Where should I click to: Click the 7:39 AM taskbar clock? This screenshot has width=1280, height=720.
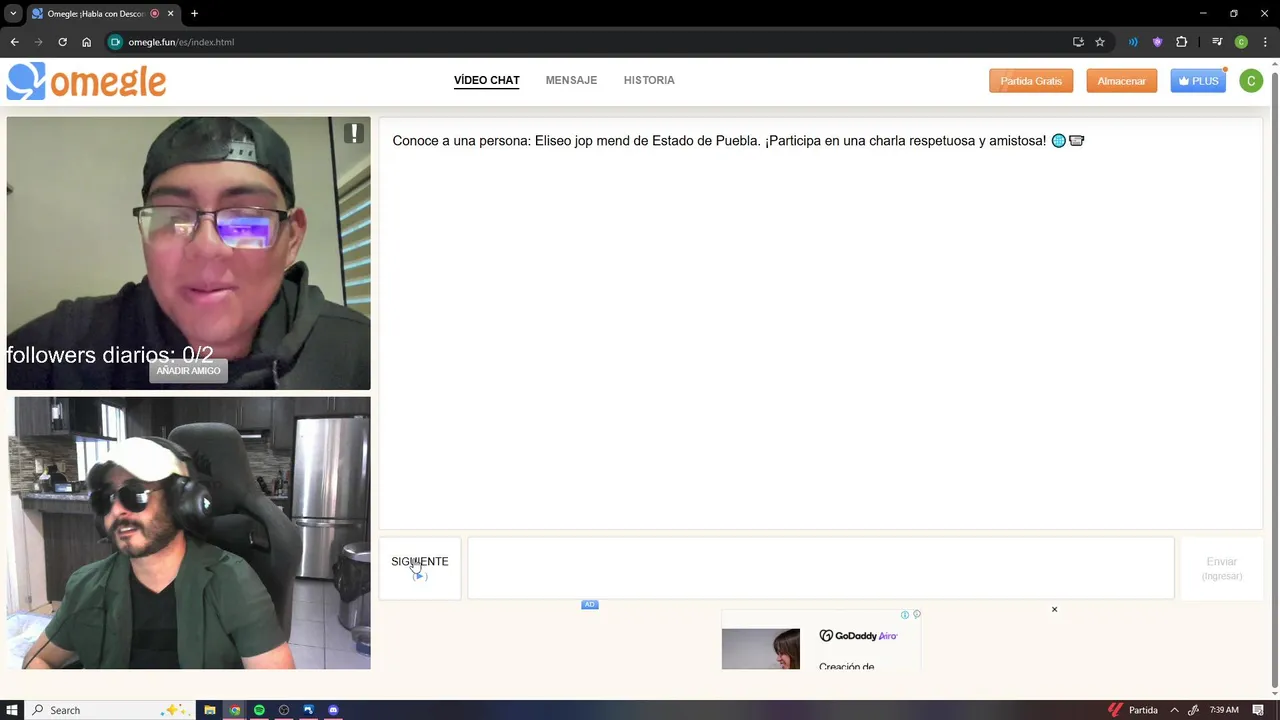pyautogui.click(x=1224, y=710)
